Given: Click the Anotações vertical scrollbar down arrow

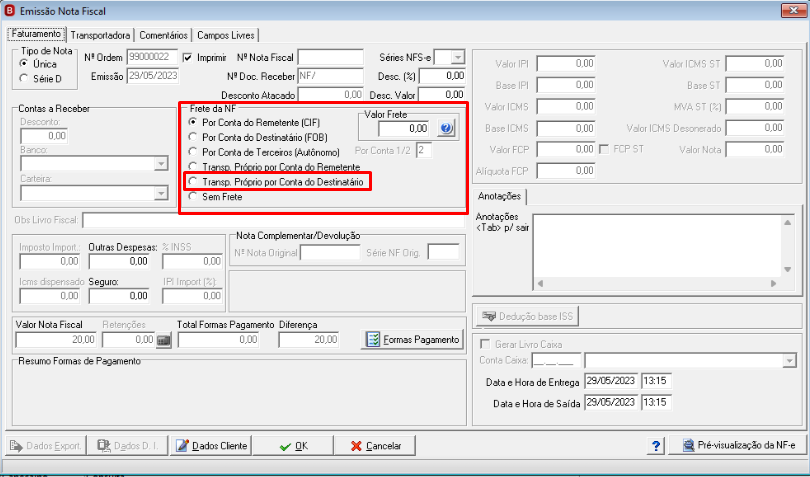Looking at the screenshot, I should coord(787,269).
